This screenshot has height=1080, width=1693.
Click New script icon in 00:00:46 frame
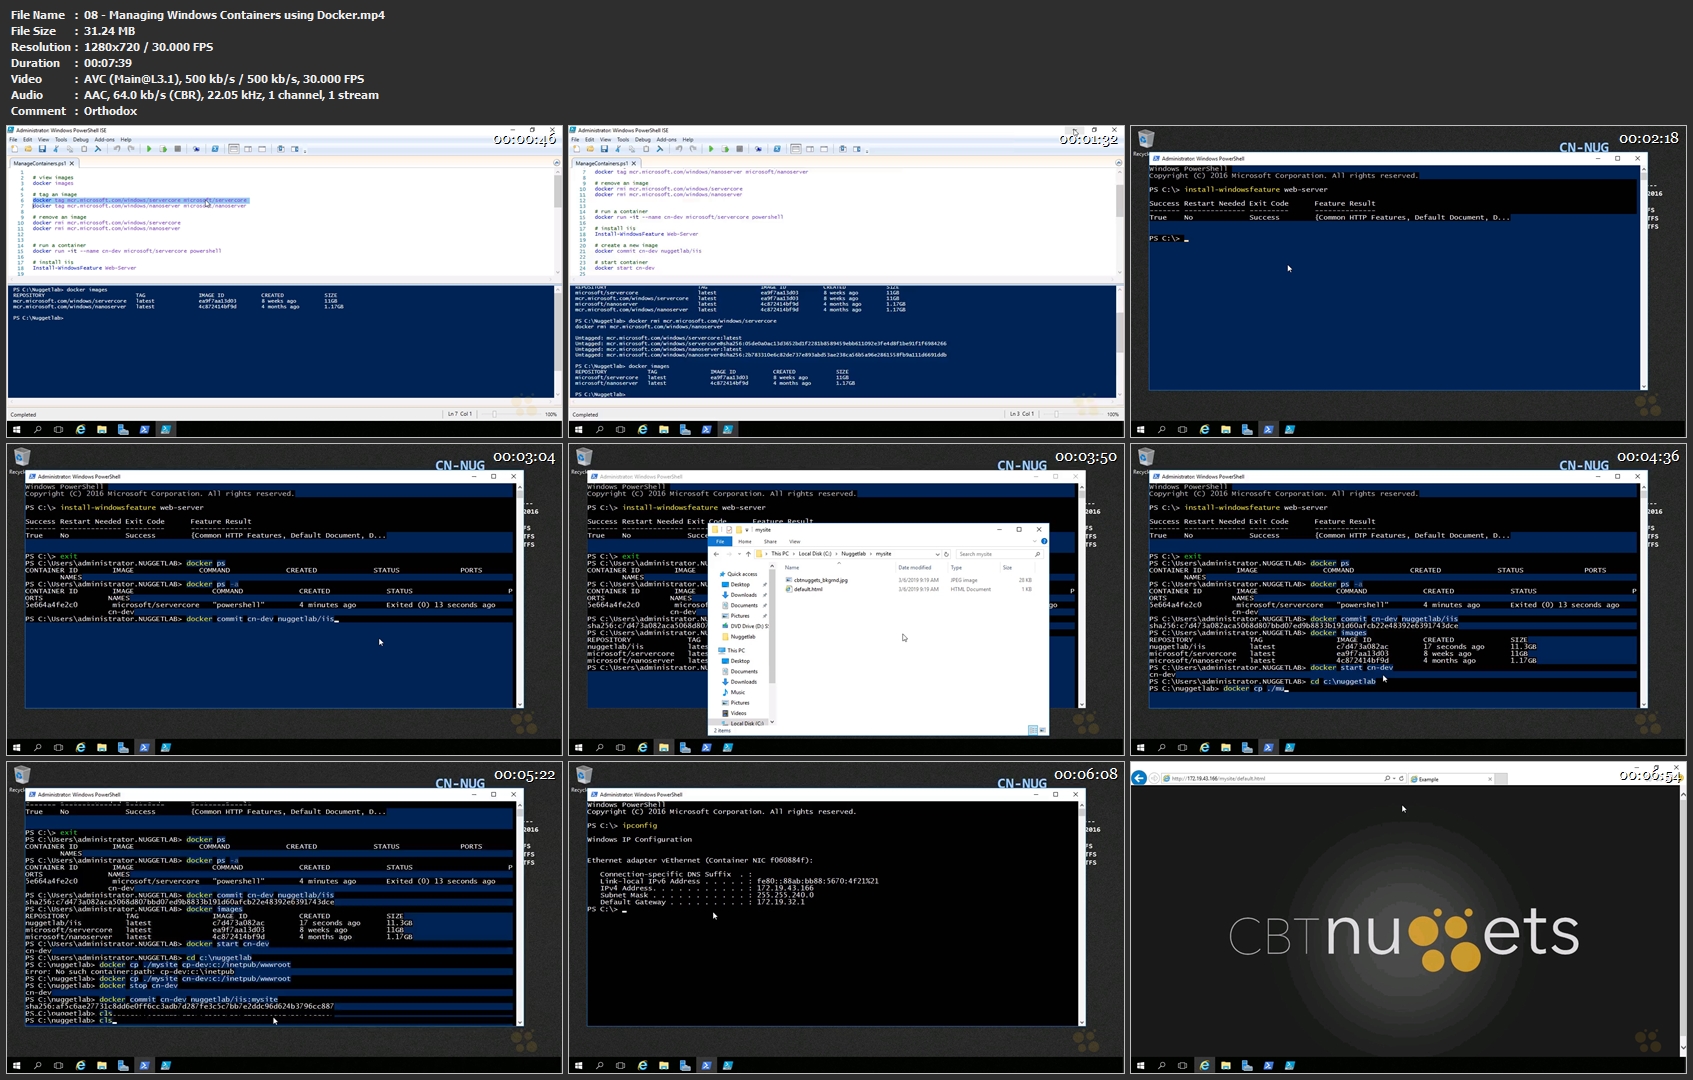pos(15,149)
